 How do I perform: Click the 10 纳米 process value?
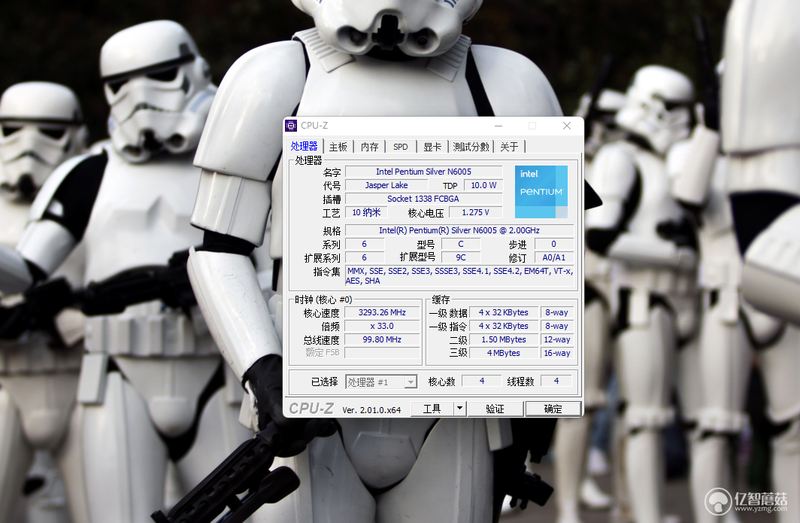366,212
